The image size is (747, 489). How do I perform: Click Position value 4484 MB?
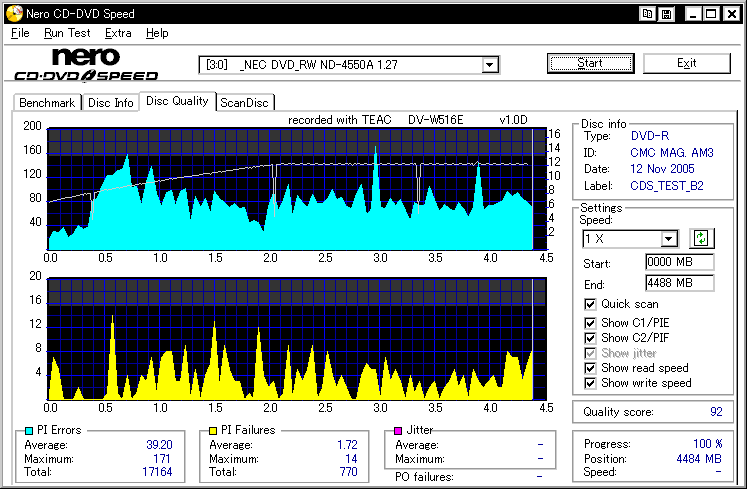point(699,458)
